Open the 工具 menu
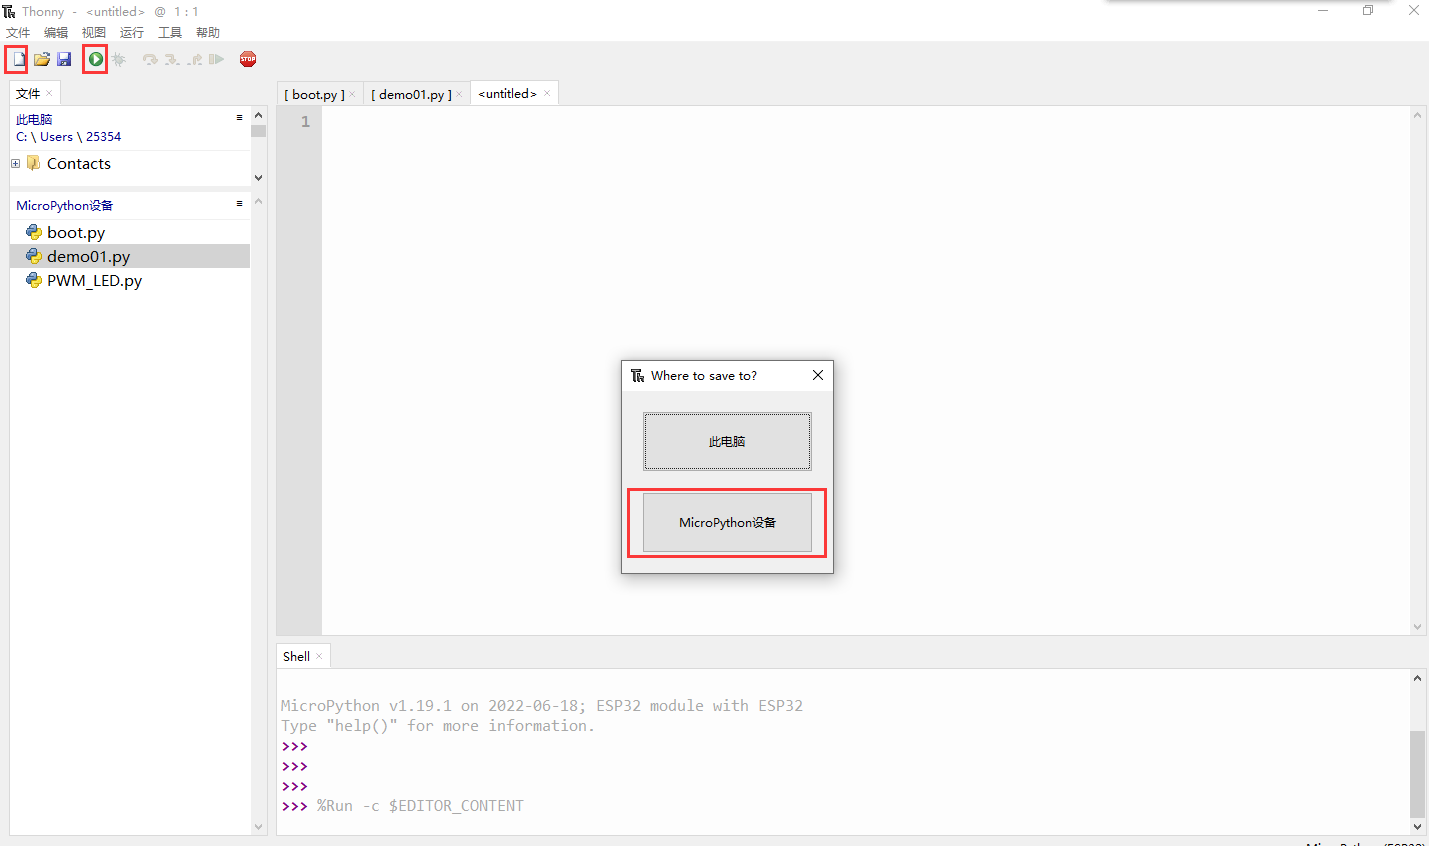The image size is (1429, 846). [169, 33]
